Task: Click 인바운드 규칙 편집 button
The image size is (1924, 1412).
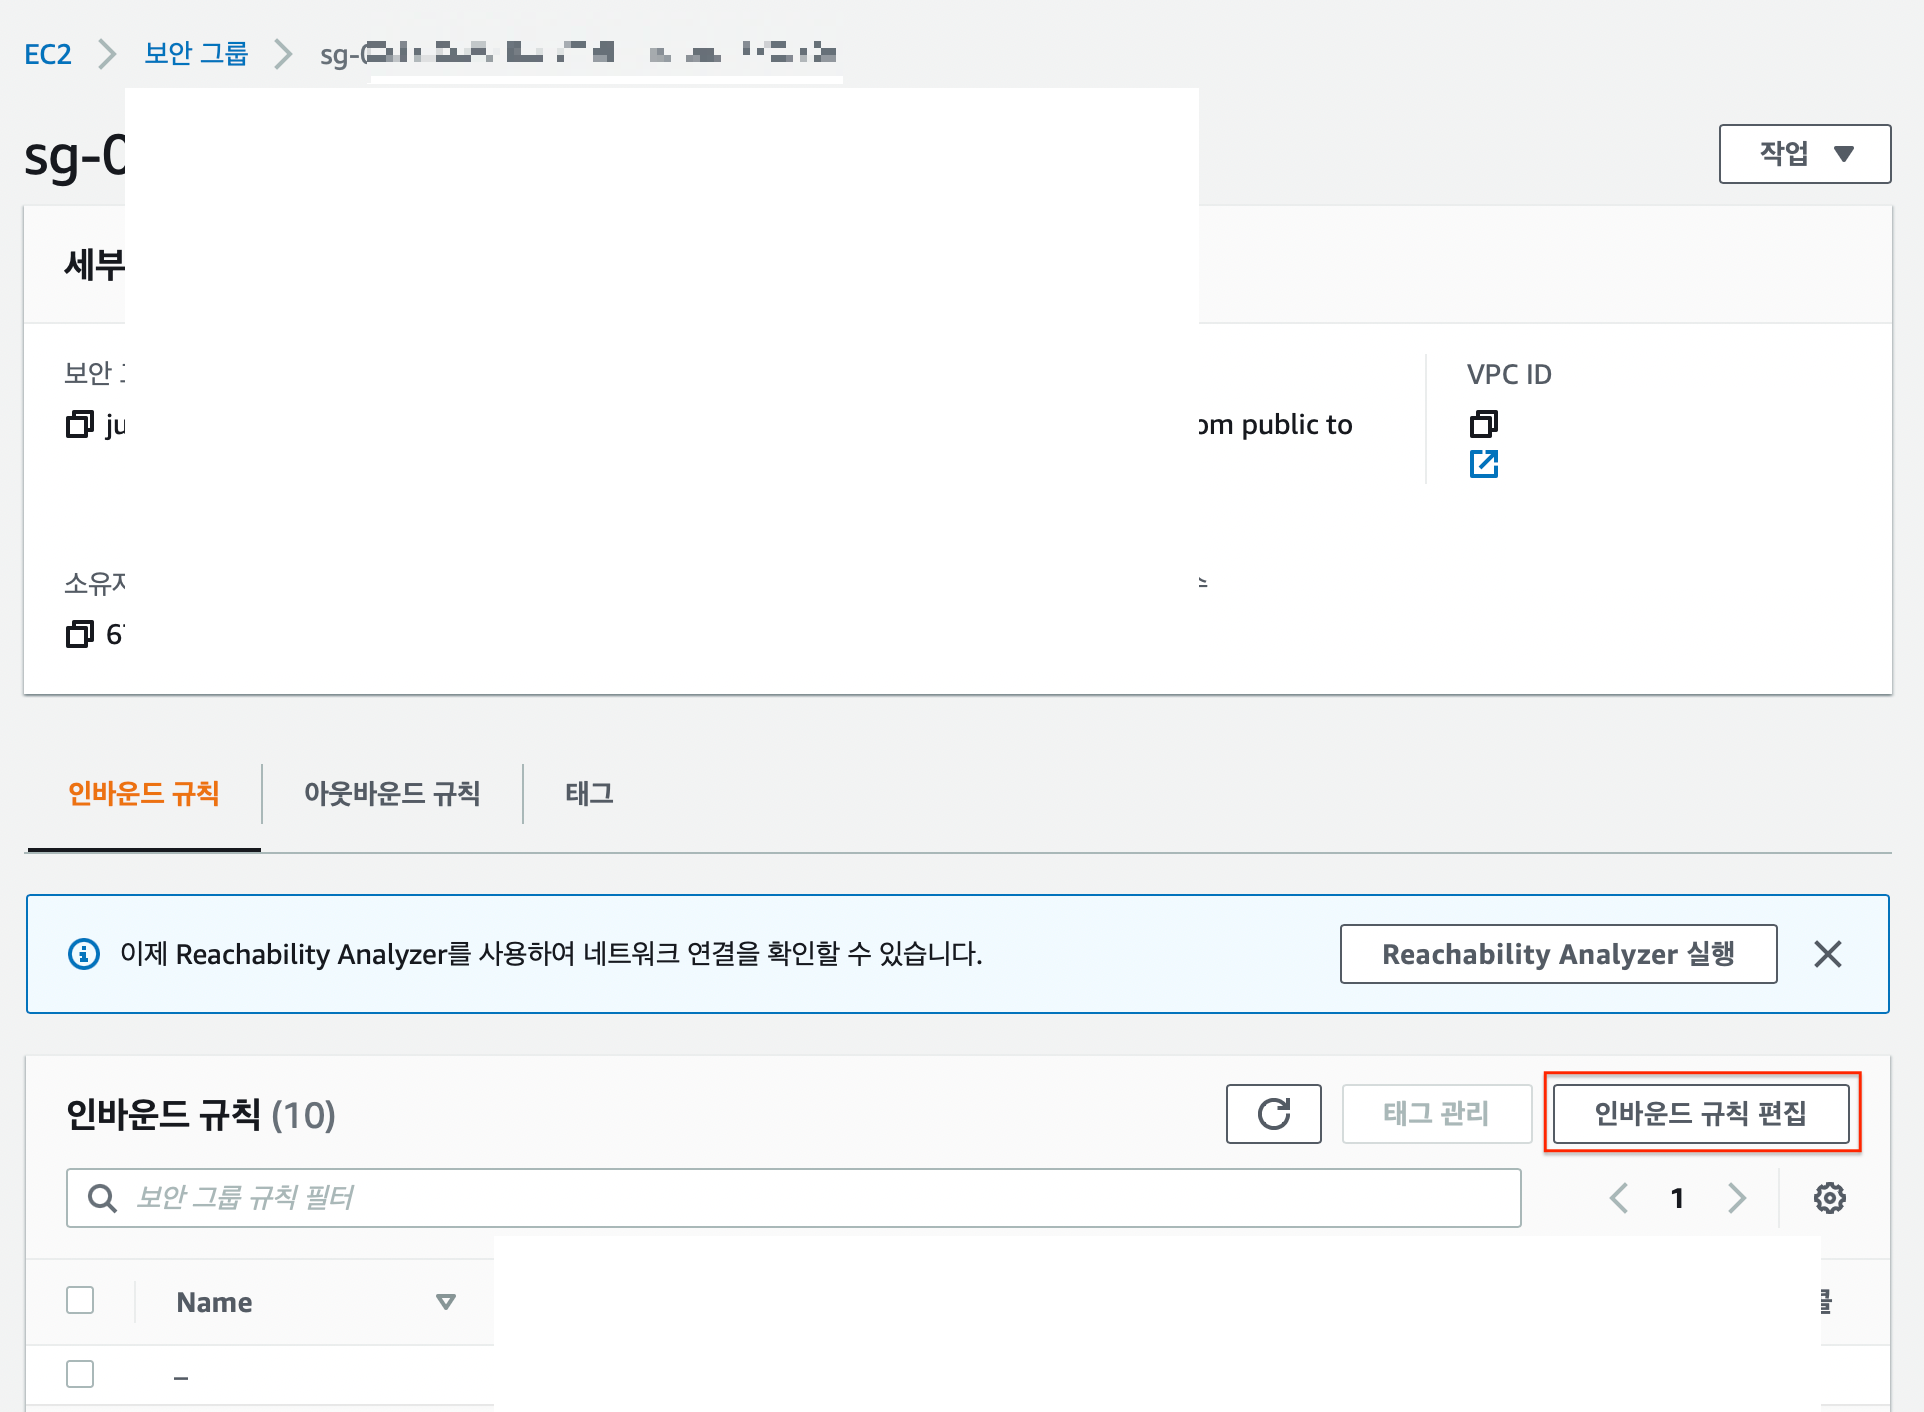Action: (1700, 1114)
